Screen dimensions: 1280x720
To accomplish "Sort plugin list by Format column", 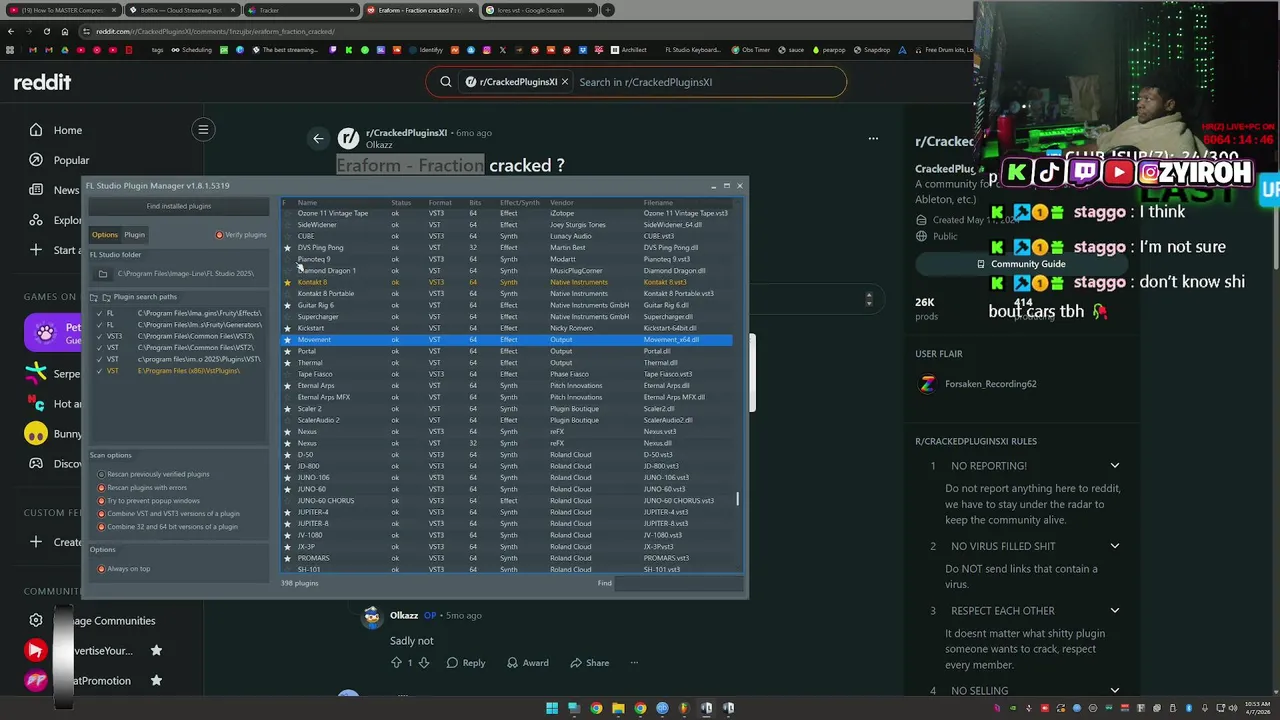I will pos(440,203).
